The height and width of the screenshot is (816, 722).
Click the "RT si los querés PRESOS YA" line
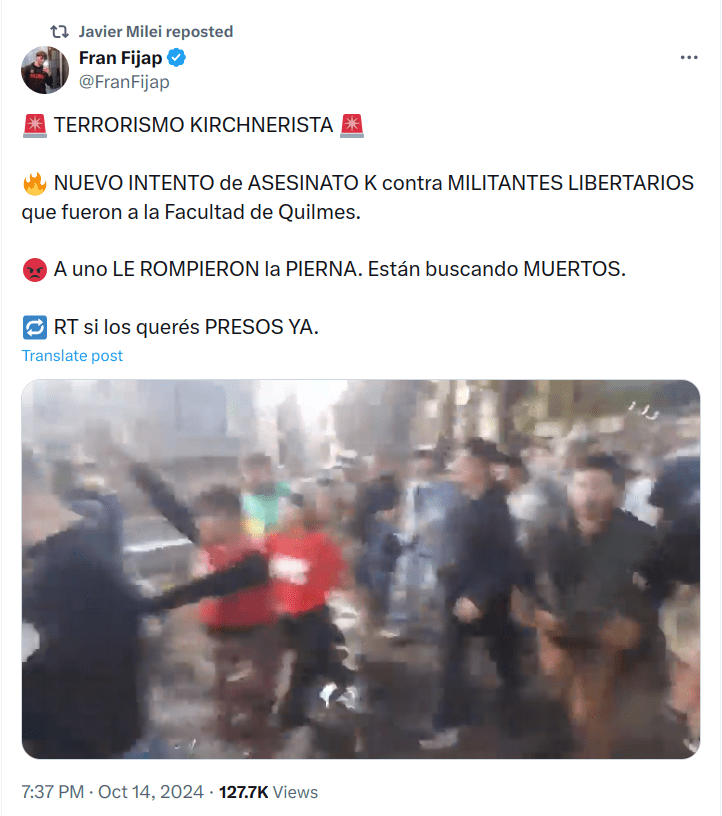click(x=186, y=327)
